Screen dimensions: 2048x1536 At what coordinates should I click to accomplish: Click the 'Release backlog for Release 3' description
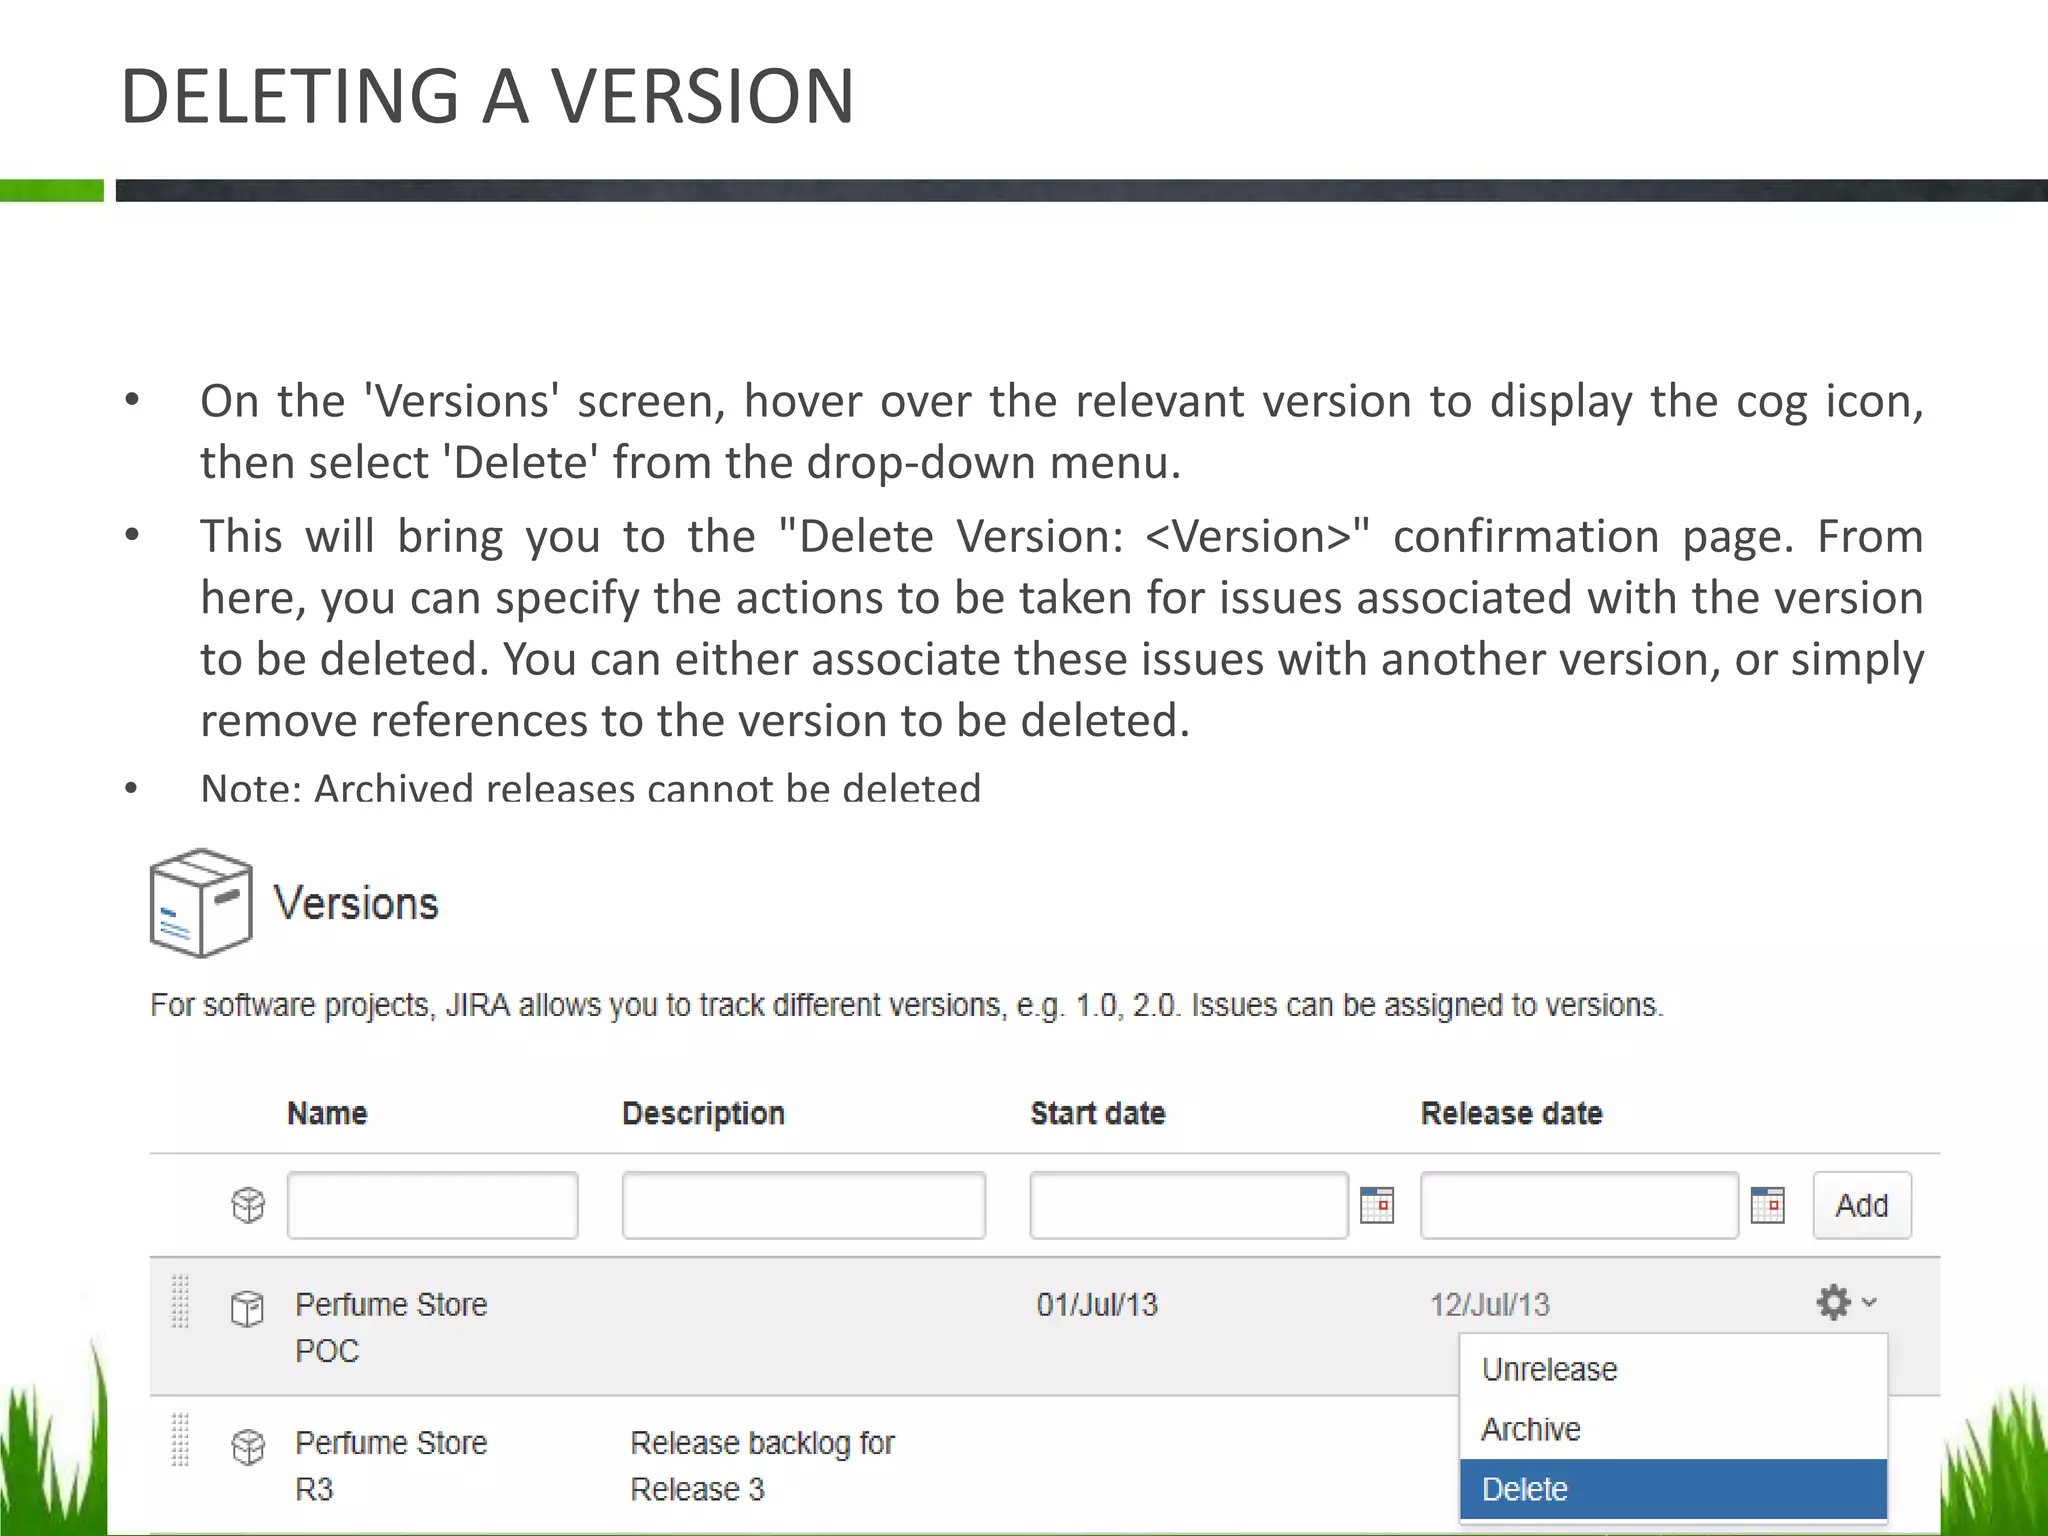tap(762, 1465)
